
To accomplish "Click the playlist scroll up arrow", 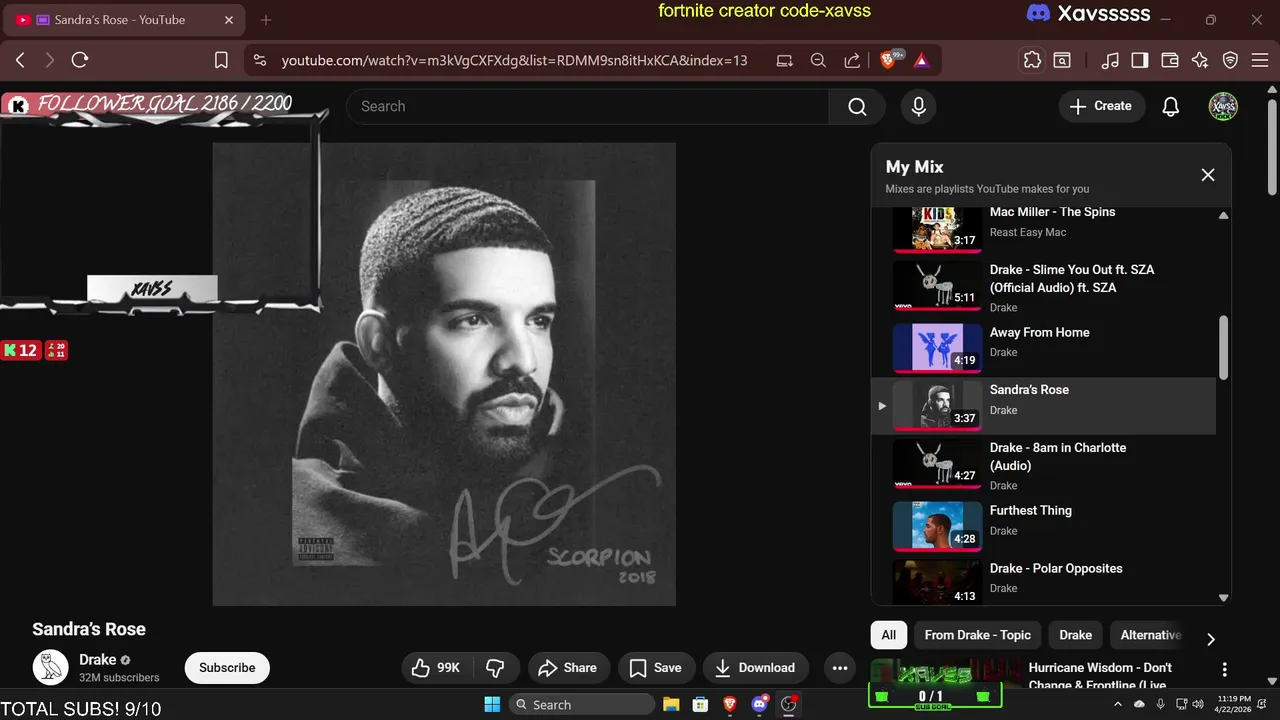I will 1223,215.
